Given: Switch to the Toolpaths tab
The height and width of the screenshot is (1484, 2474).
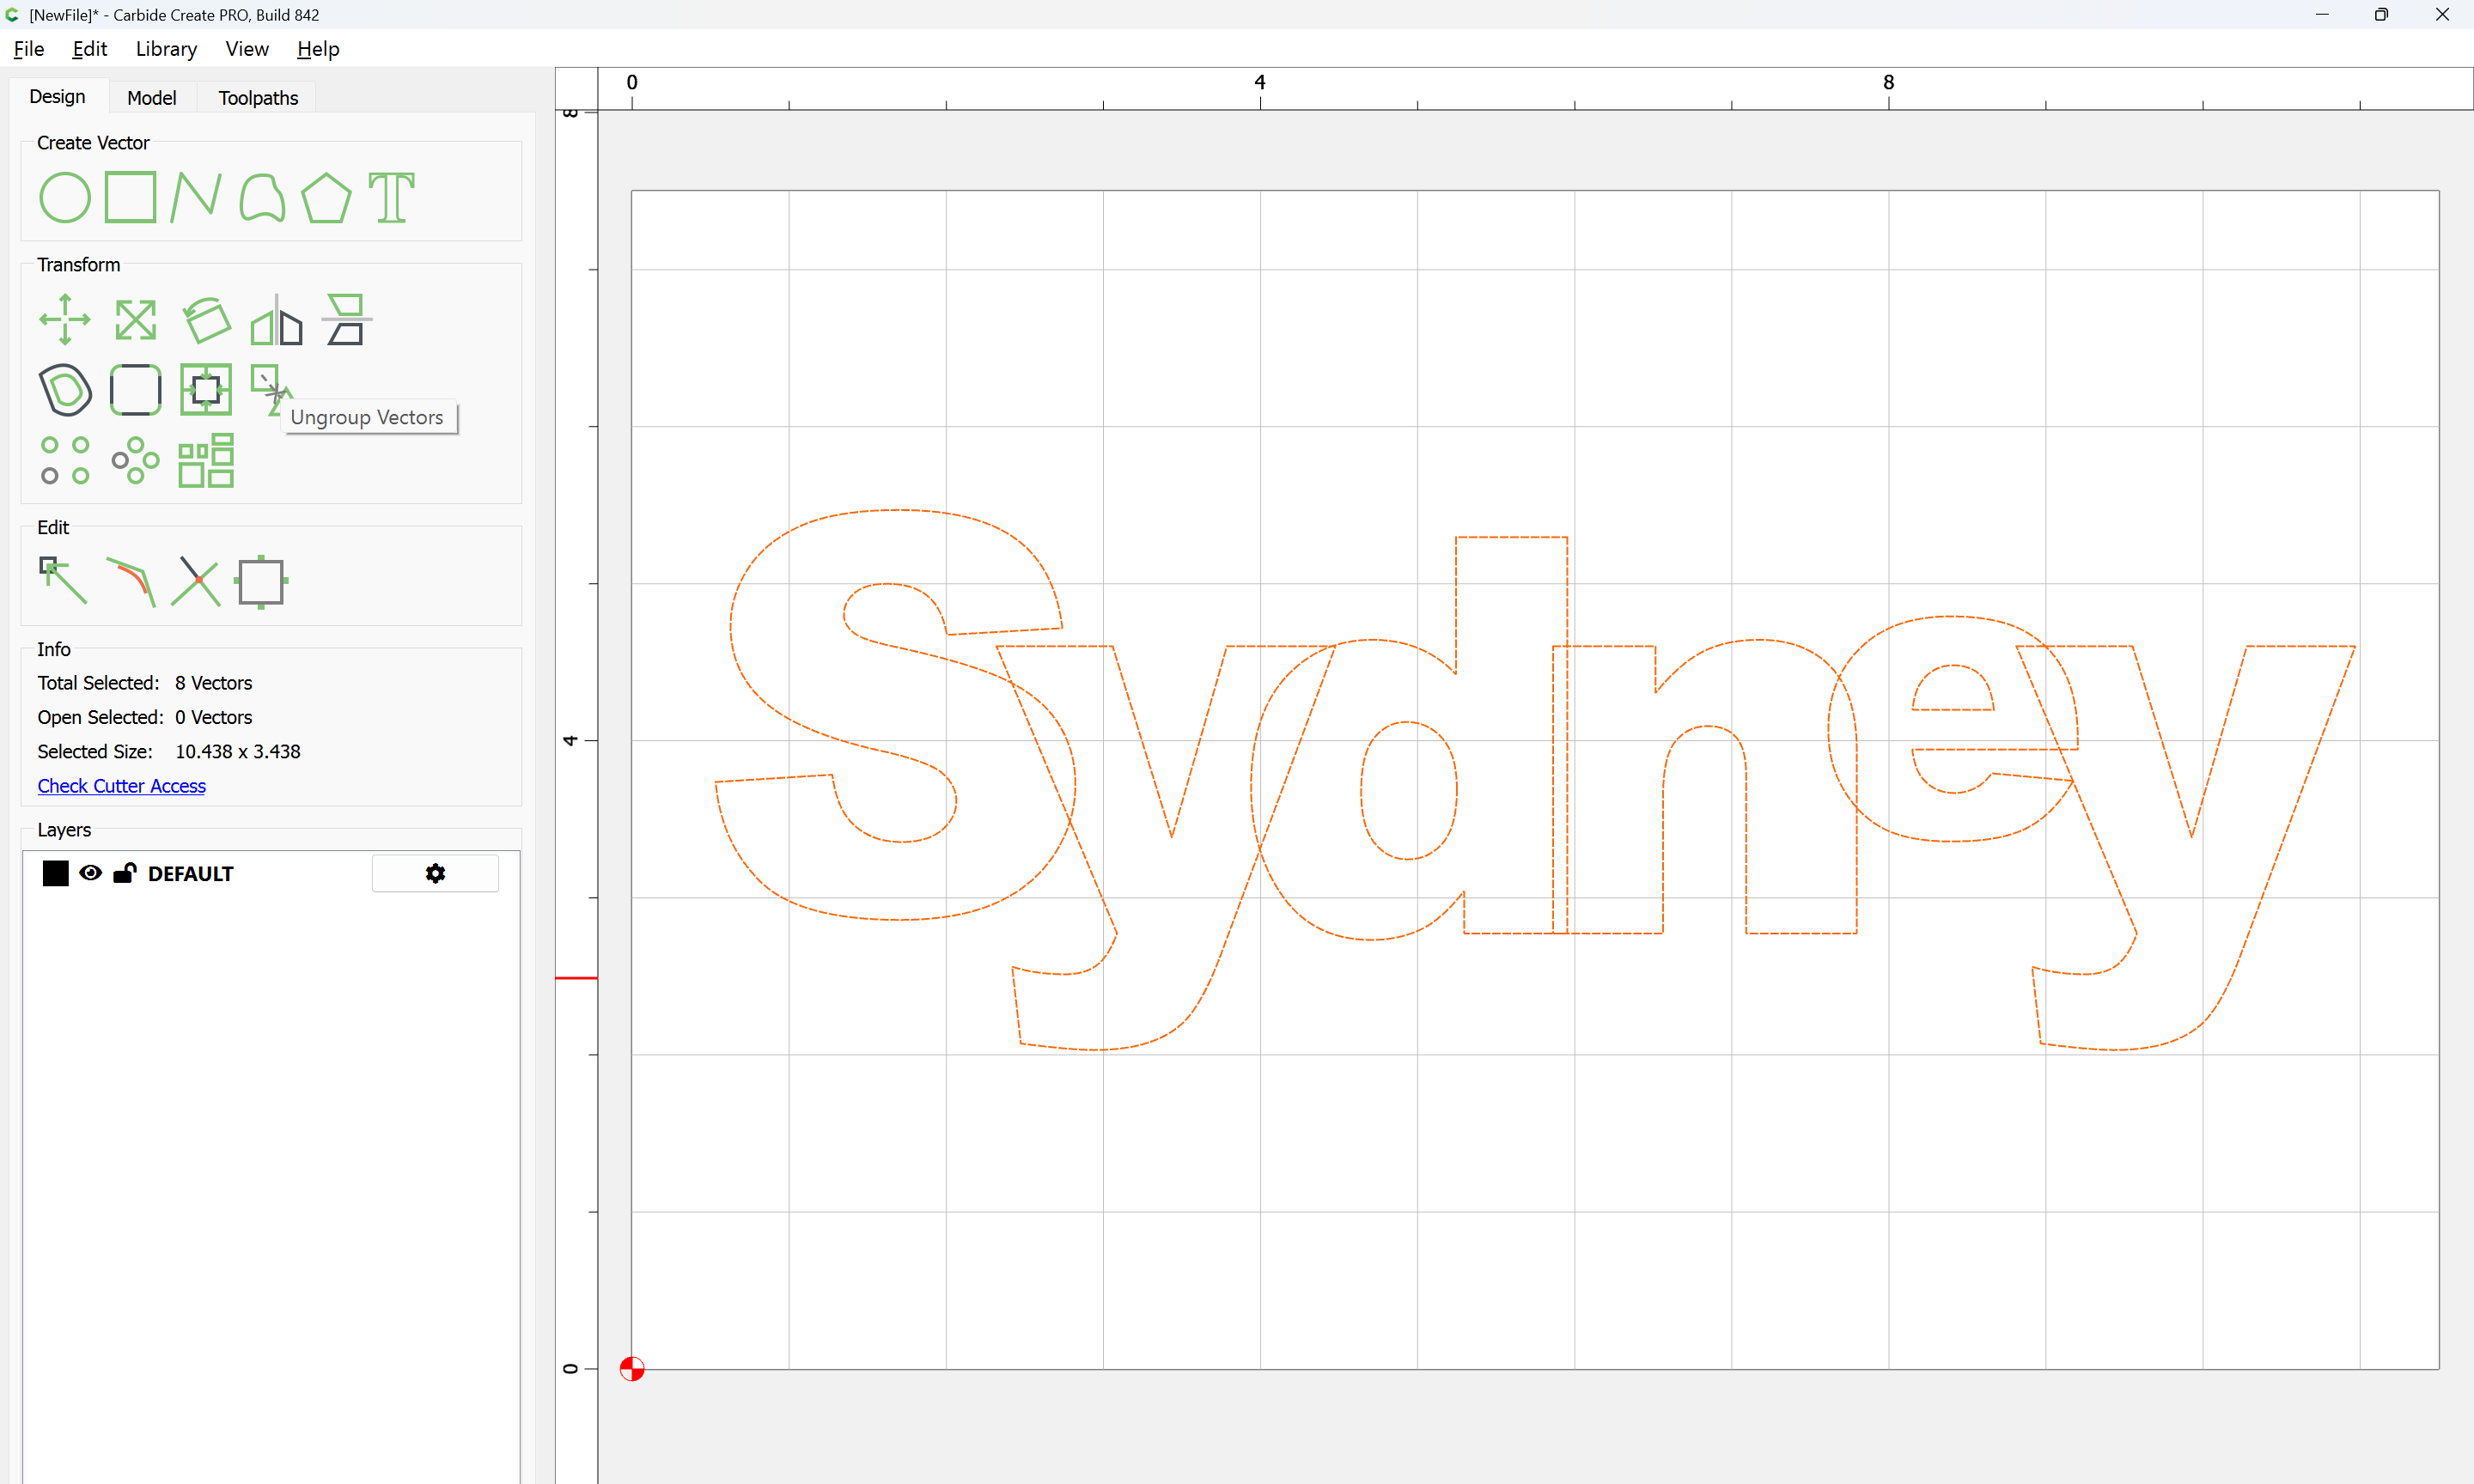Looking at the screenshot, I should click(x=258, y=98).
